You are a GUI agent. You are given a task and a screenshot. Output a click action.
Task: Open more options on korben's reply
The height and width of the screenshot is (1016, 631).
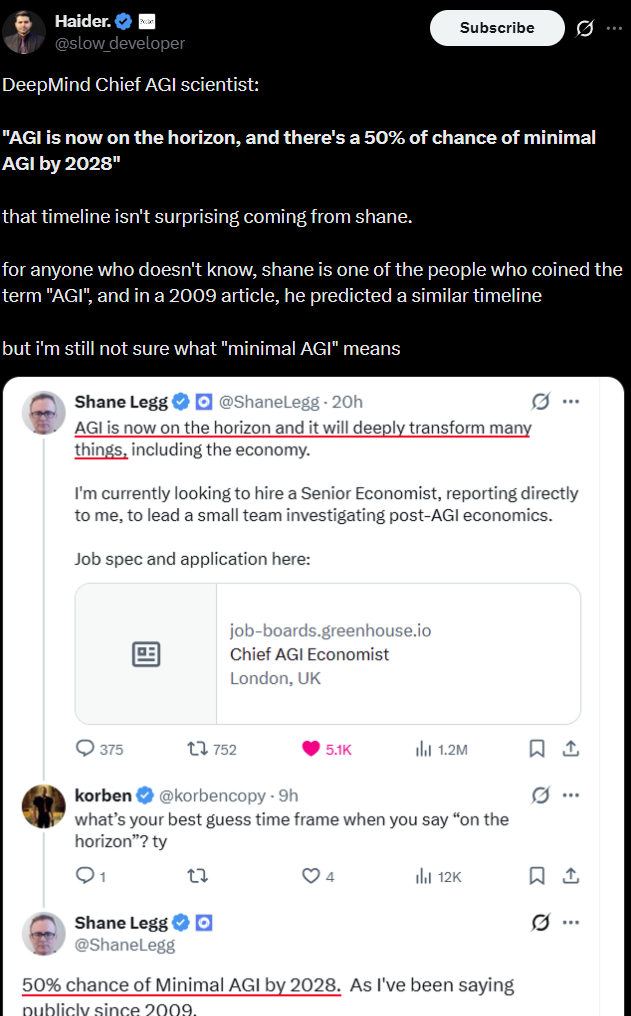[x=571, y=795]
